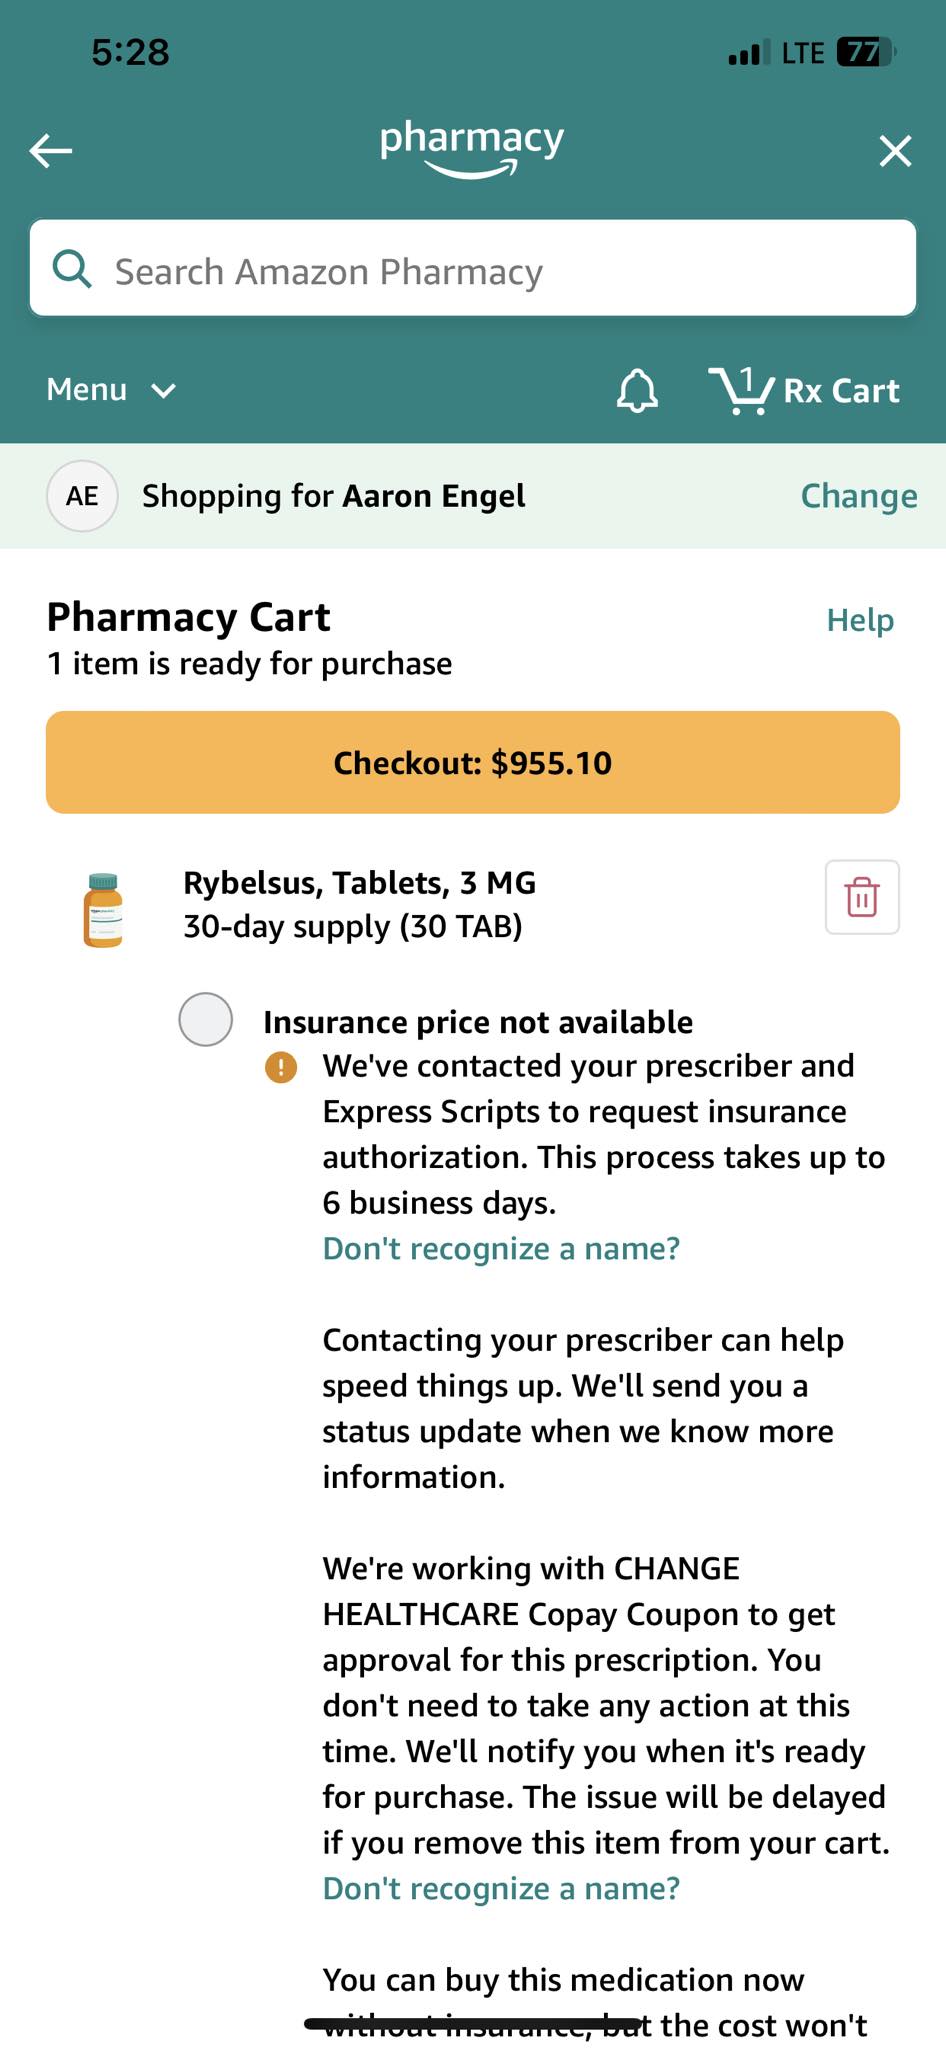Delete Rybelsus using trash icon

862,897
